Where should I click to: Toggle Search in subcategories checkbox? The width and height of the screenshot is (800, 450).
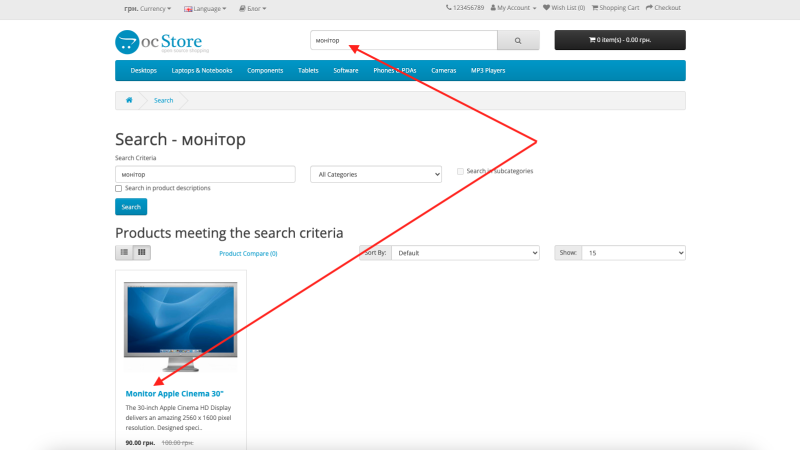click(x=460, y=171)
